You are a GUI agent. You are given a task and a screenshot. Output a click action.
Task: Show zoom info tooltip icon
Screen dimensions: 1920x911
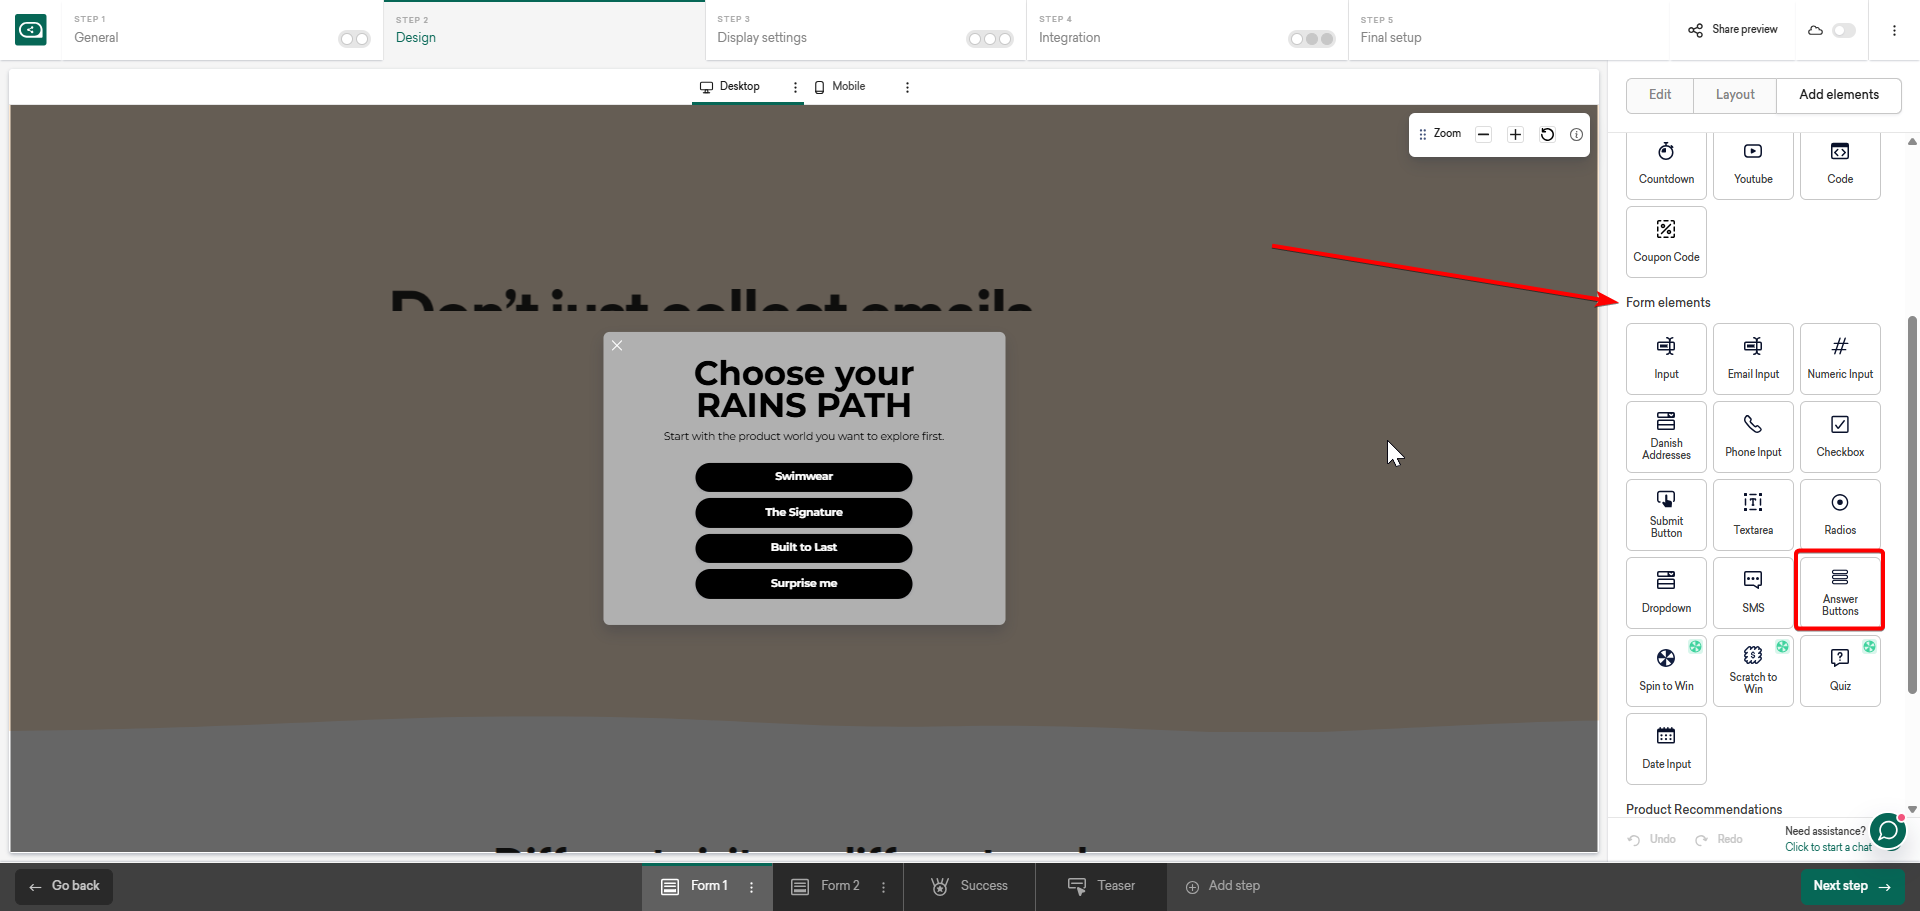coord(1576,135)
